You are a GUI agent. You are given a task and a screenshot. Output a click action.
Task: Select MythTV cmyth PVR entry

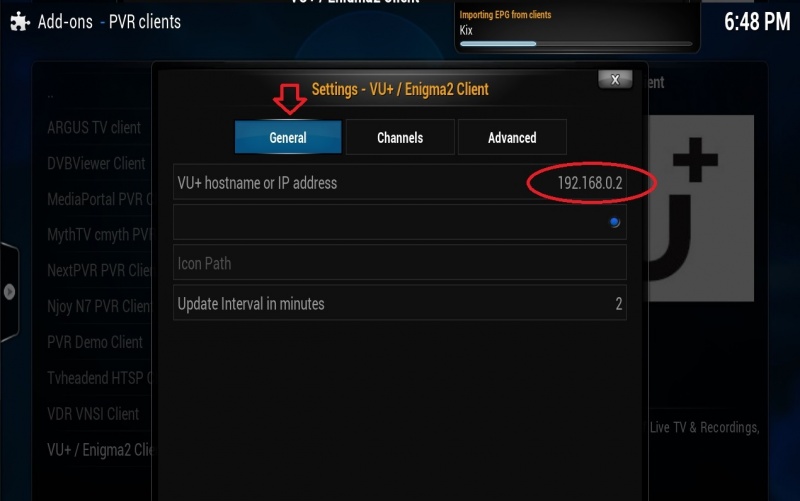[99, 235]
